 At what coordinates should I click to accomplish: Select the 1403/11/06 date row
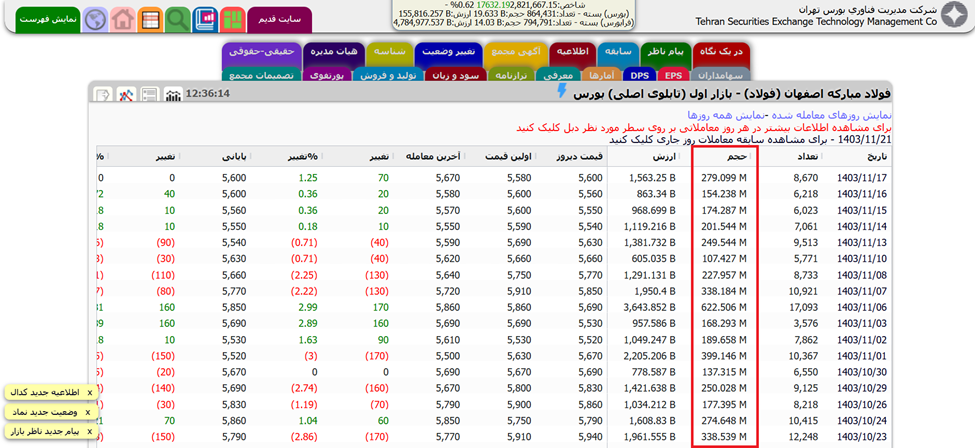(862, 307)
